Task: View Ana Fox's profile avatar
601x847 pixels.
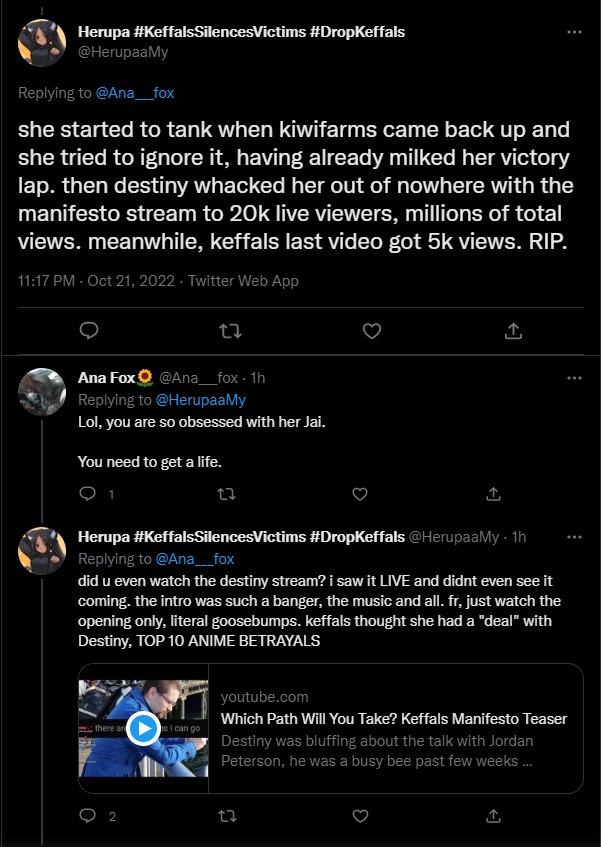Action: click(43, 392)
